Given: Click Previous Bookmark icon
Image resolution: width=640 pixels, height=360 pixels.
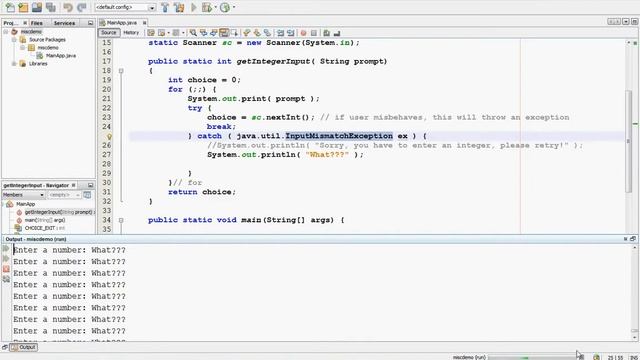Looking at the screenshot, I should click(247, 33).
